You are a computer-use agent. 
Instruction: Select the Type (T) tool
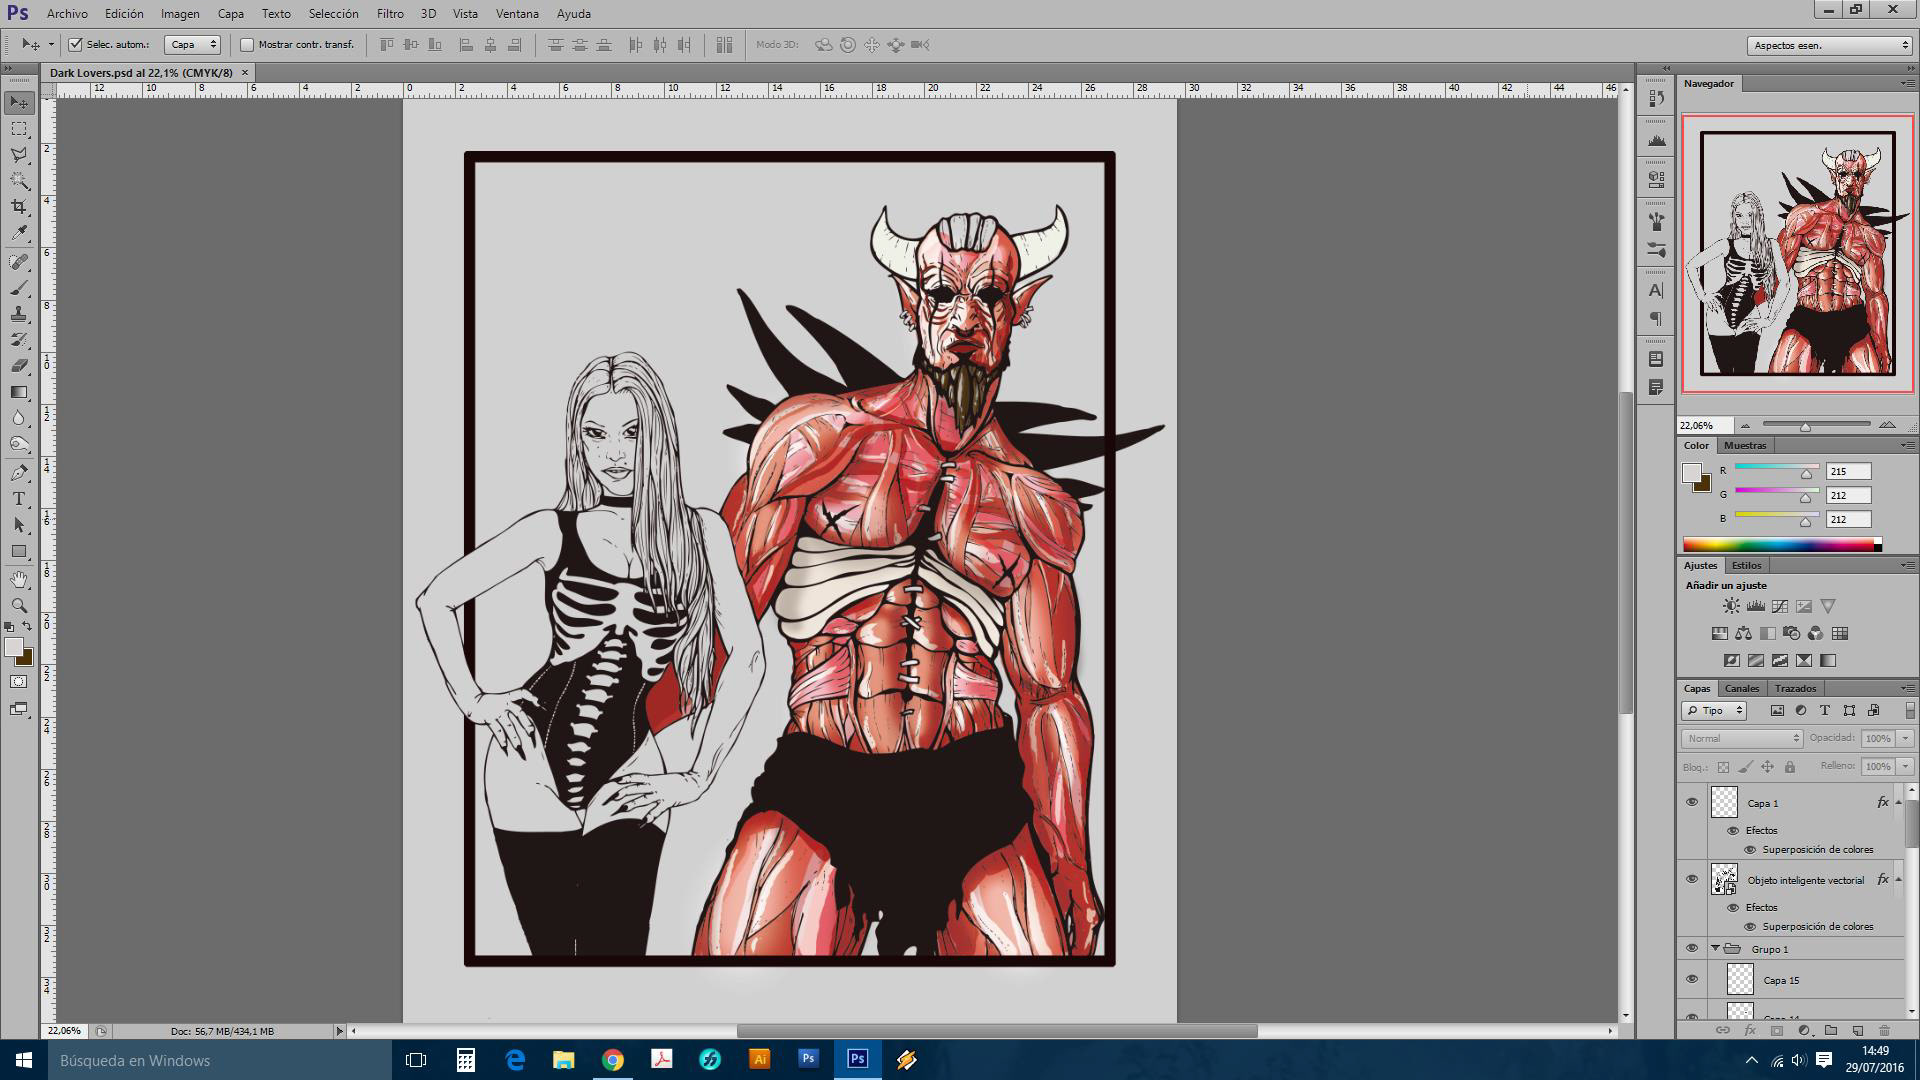19,499
